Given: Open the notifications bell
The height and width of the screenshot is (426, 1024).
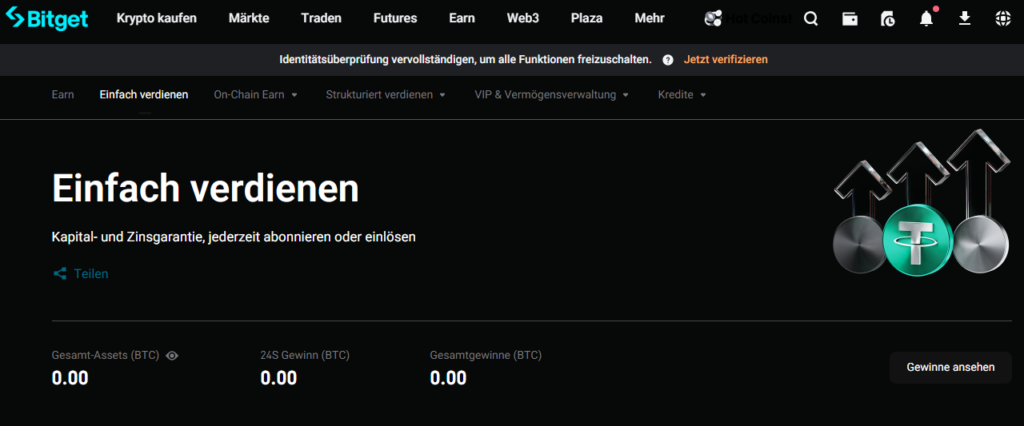Looking at the screenshot, I should pos(926,19).
